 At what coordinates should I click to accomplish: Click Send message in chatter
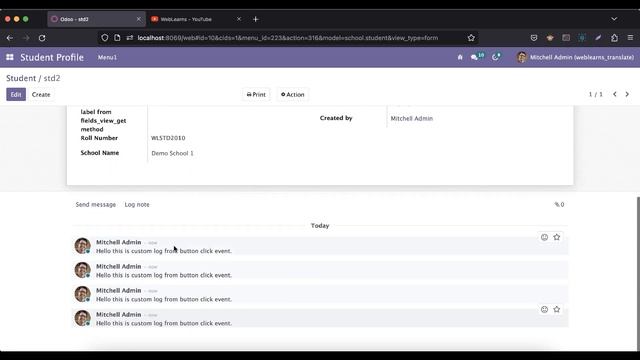[96, 204]
